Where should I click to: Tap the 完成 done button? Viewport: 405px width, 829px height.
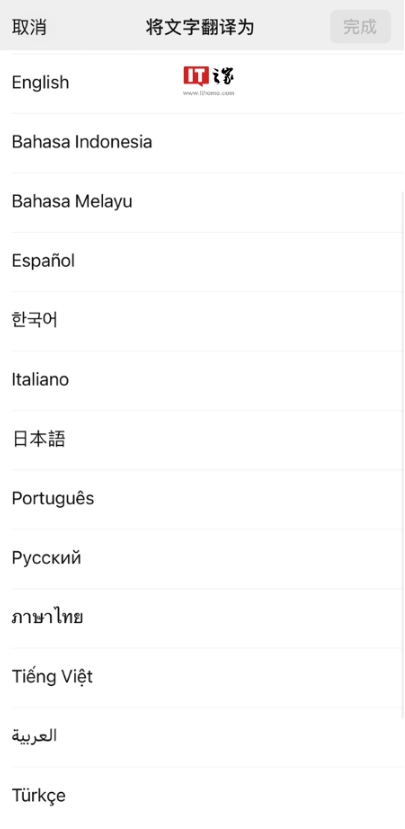coord(360,26)
